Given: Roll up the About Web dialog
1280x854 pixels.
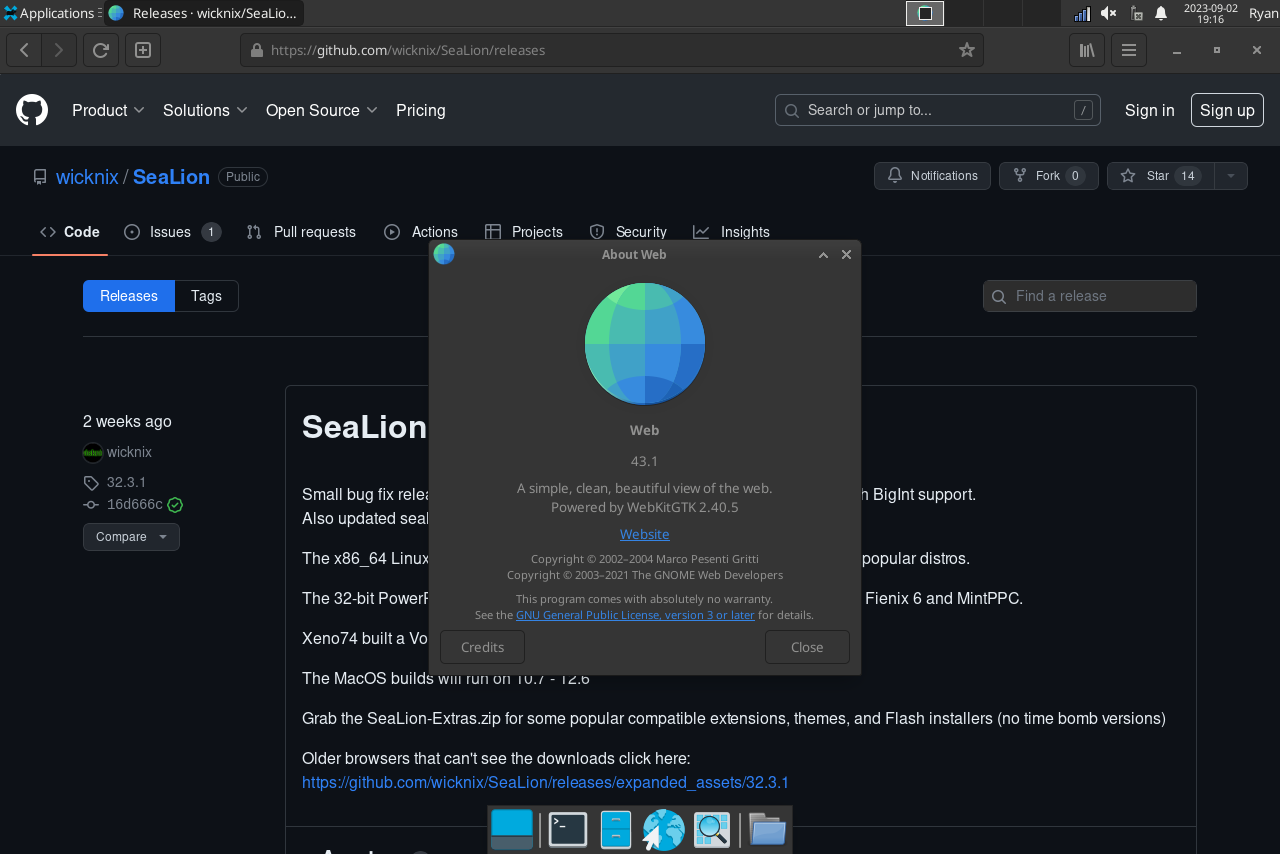Looking at the screenshot, I should (823, 255).
